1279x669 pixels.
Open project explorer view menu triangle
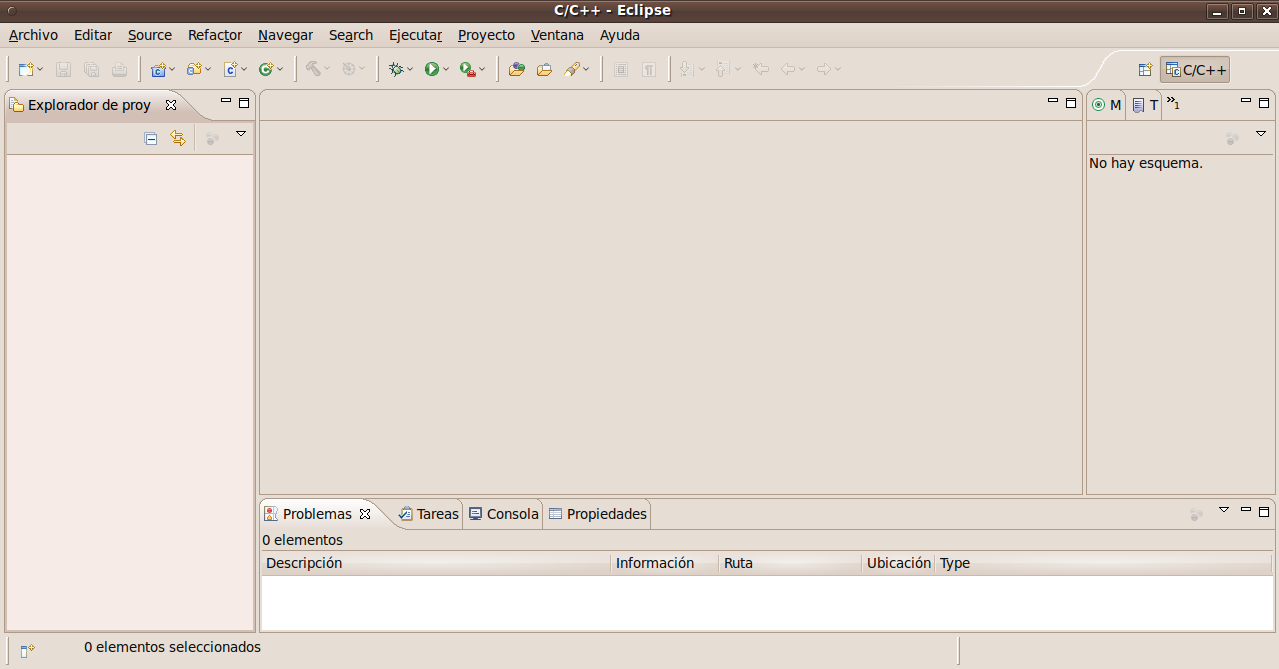point(241,134)
